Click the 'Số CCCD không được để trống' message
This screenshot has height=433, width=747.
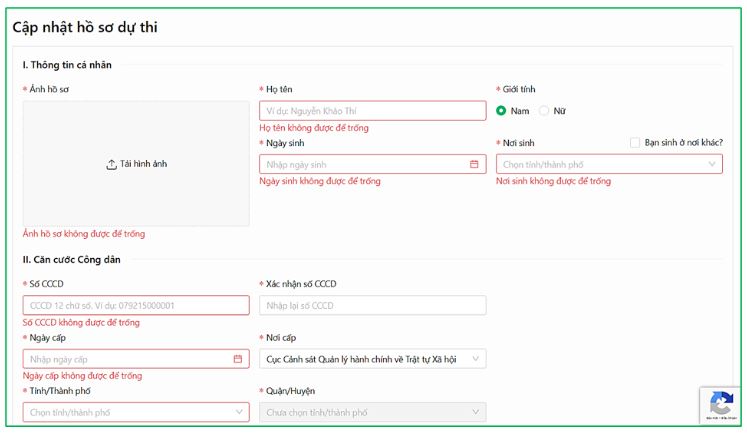(81, 322)
